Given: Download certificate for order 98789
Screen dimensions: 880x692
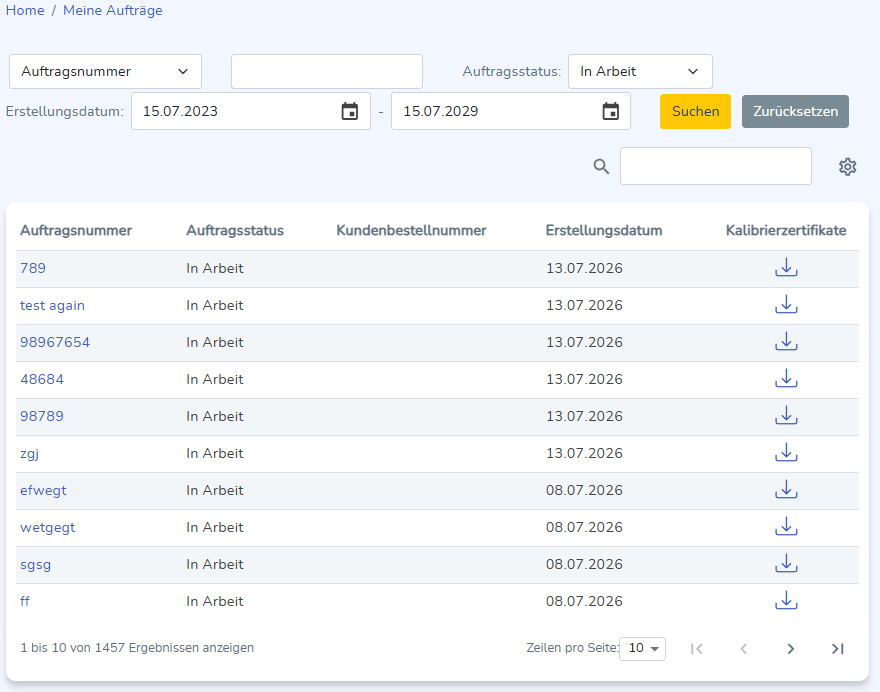Looking at the screenshot, I should pyautogui.click(x=786, y=416).
